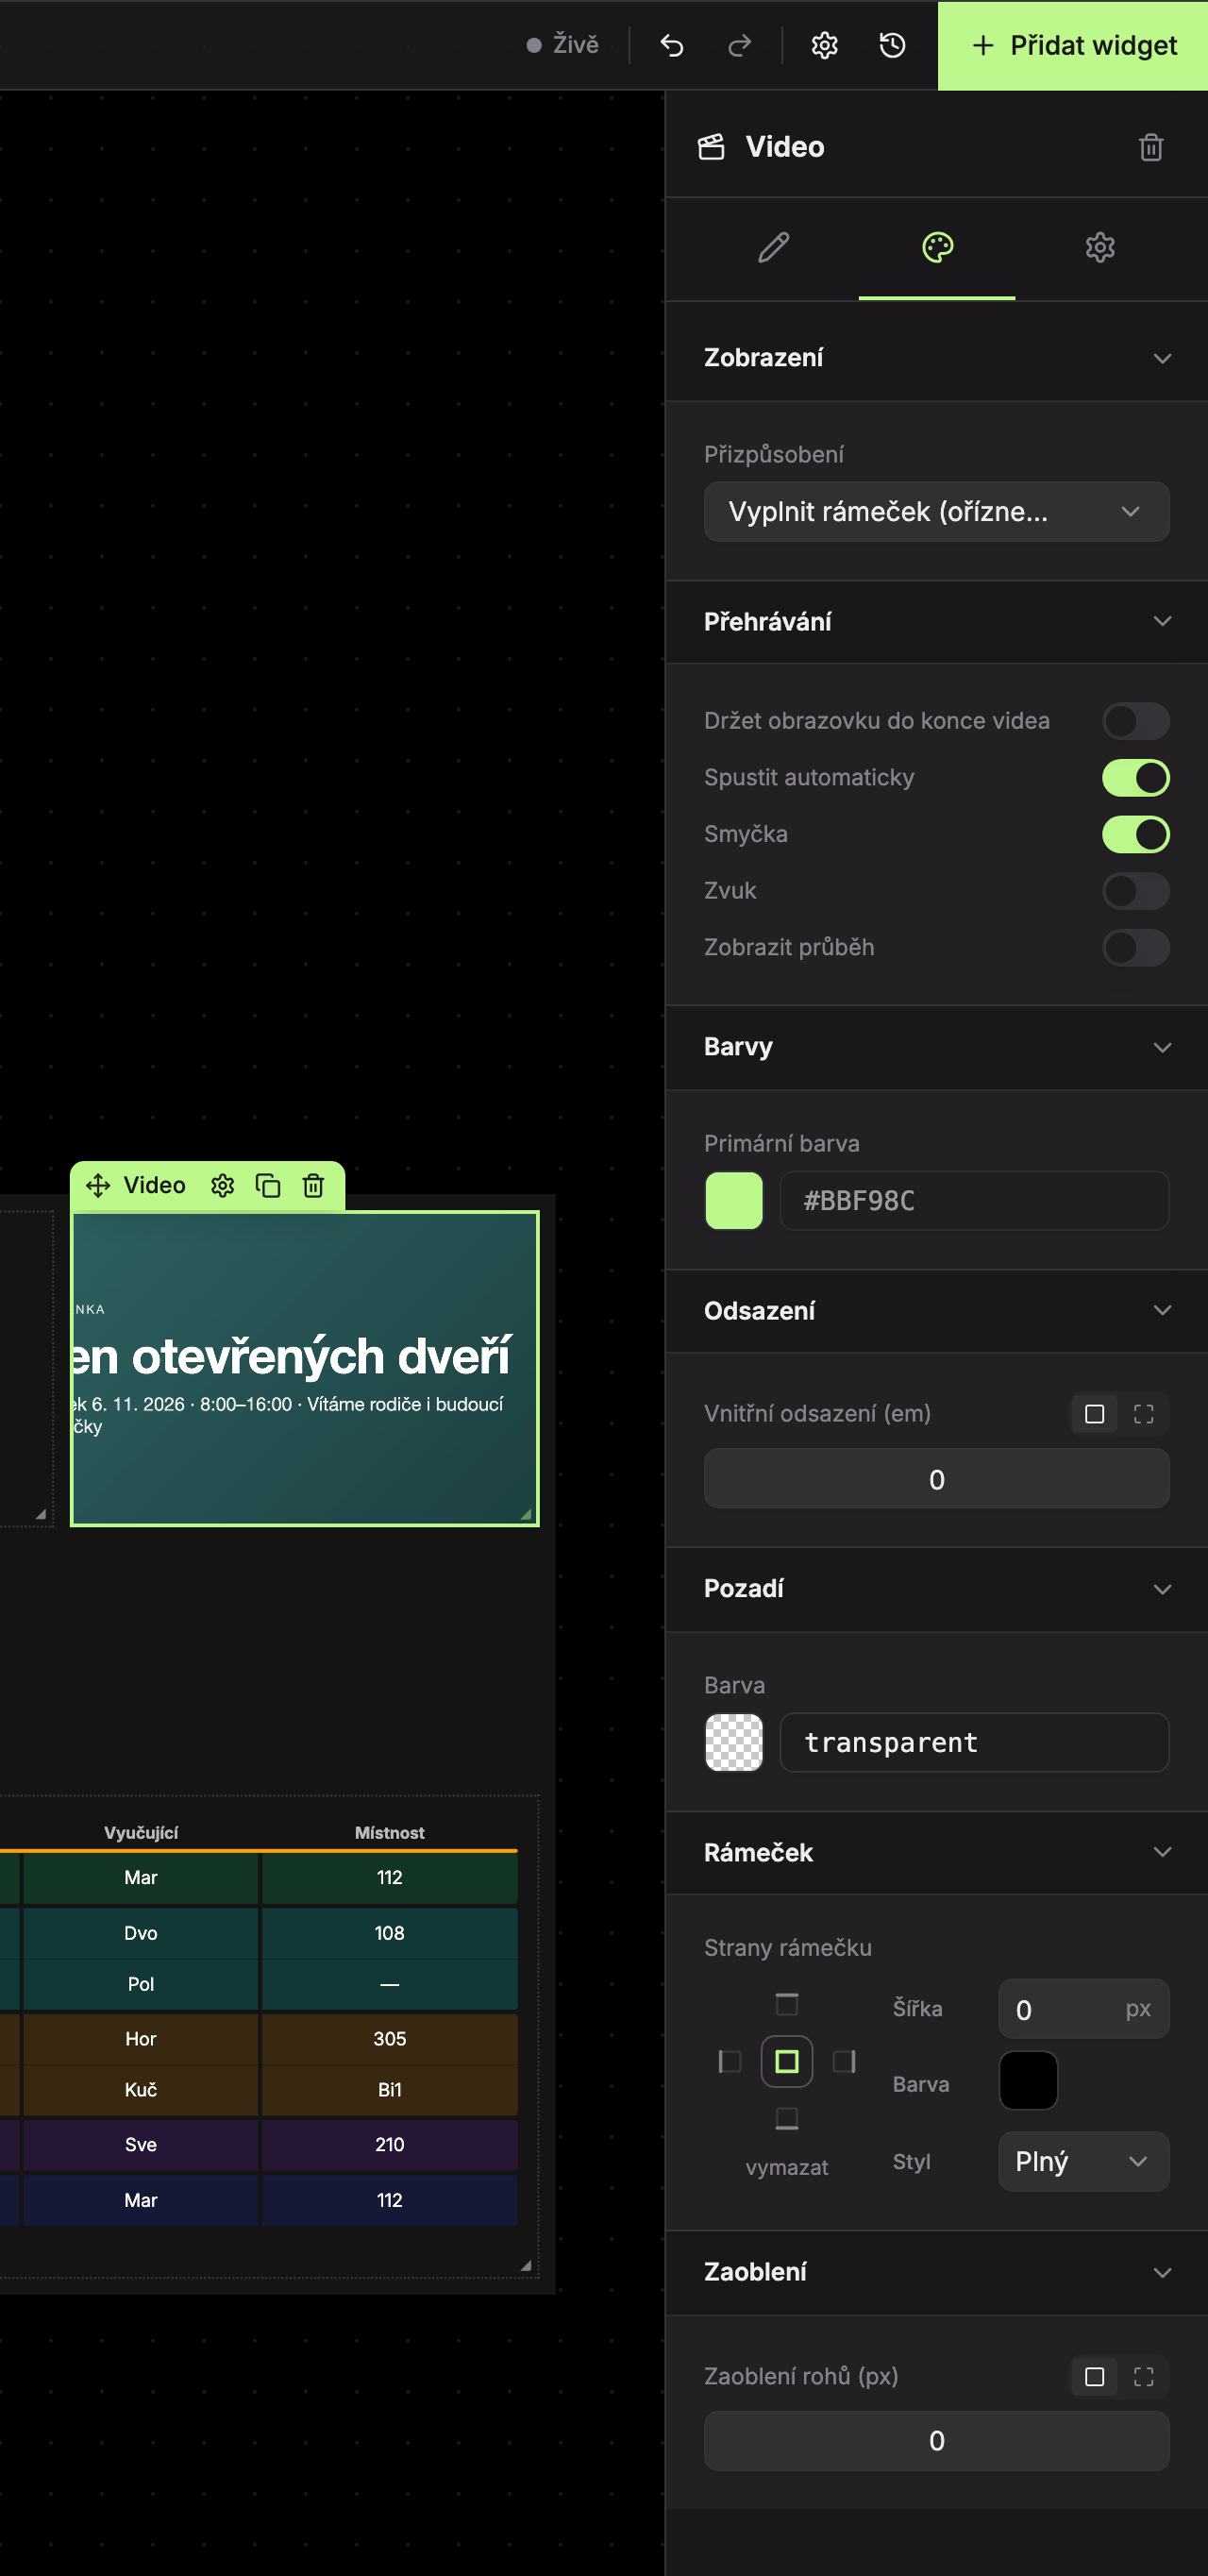This screenshot has width=1208, height=2576.
Task: Select the bottom border side icon
Action: (787, 2118)
